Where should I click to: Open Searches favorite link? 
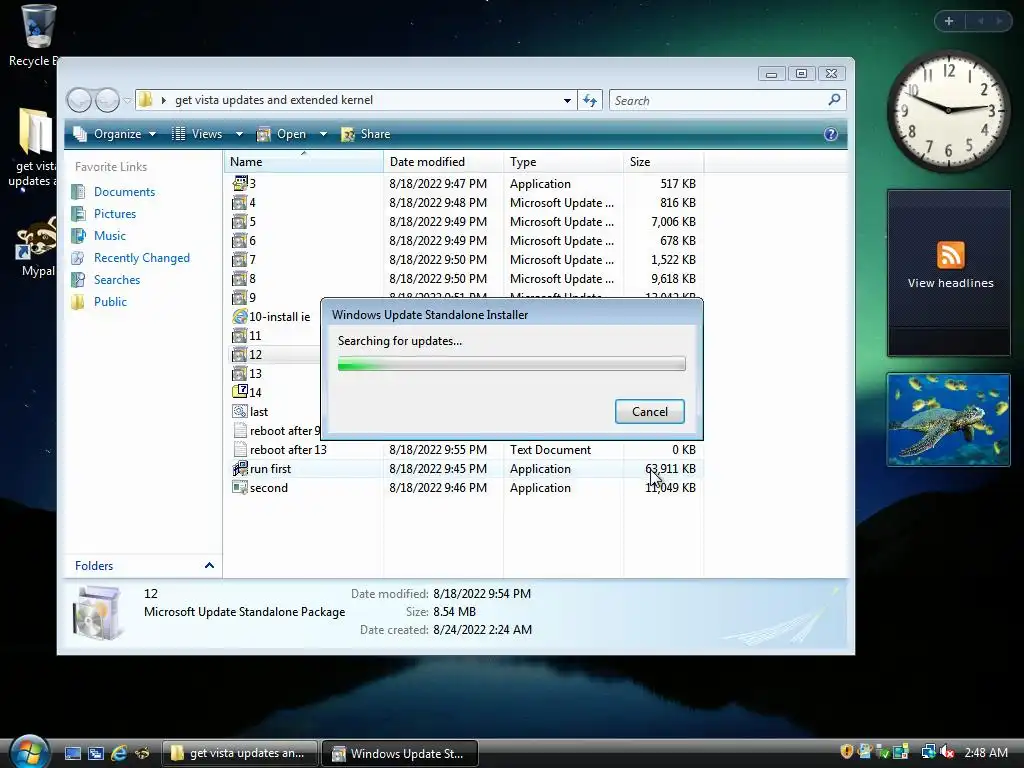point(117,280)
